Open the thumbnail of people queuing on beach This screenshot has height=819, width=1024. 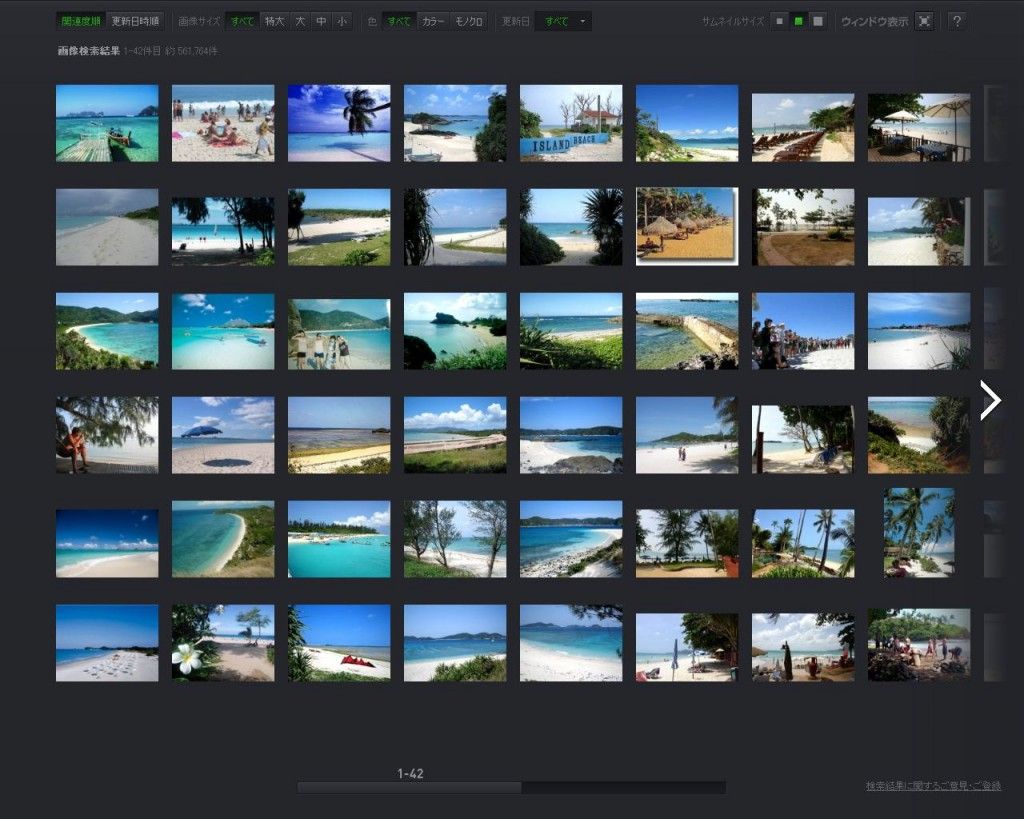coord(803,331)
